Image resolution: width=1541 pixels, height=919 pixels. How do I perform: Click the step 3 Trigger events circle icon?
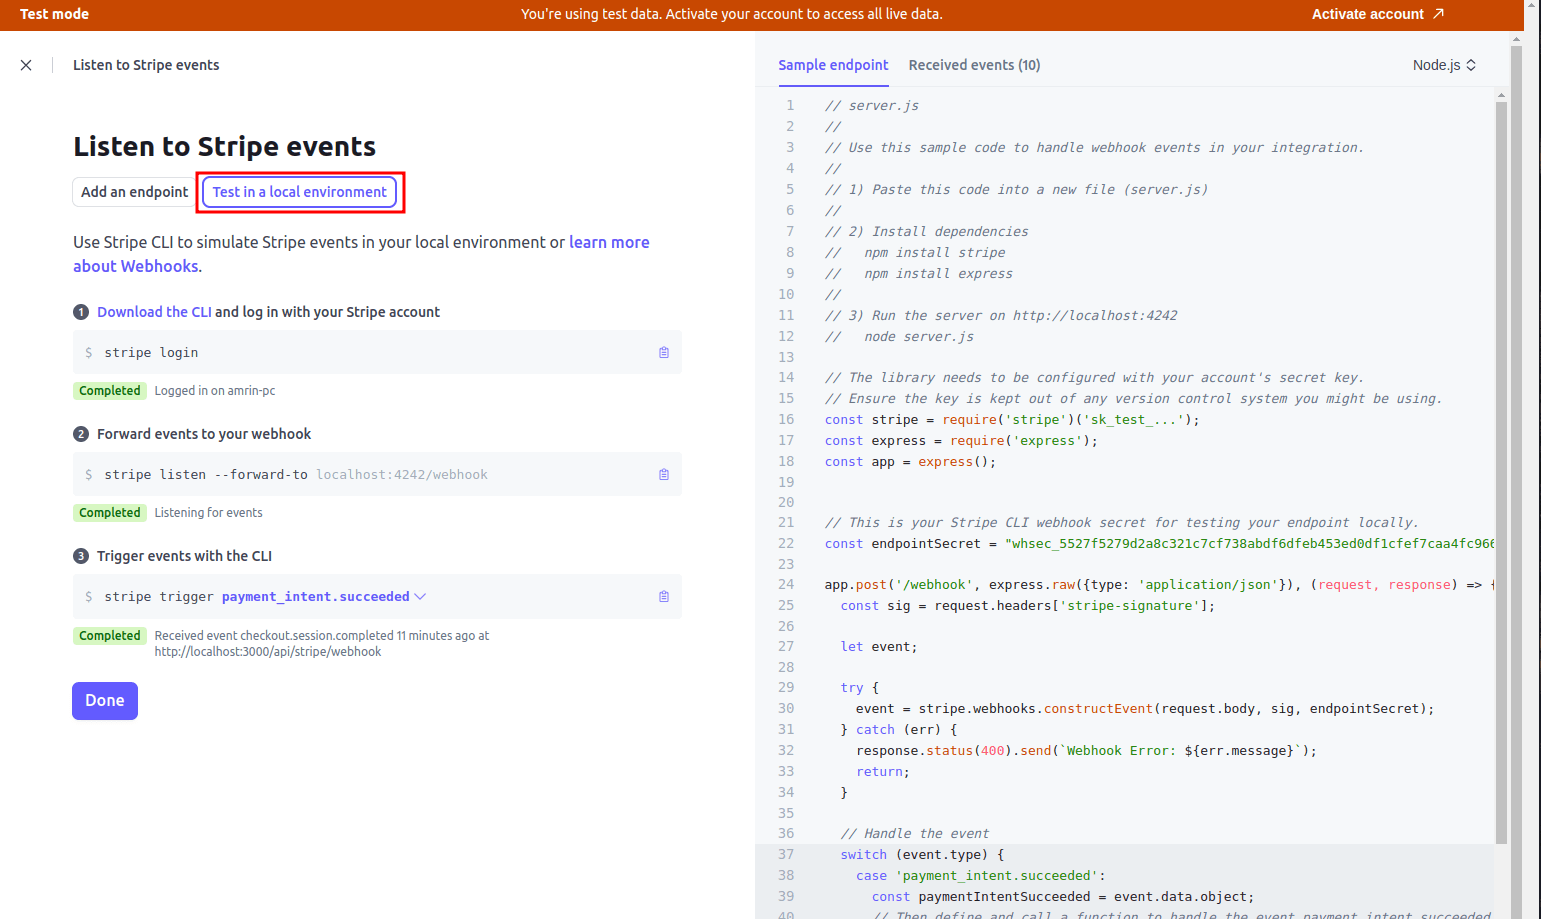[80, 556]
